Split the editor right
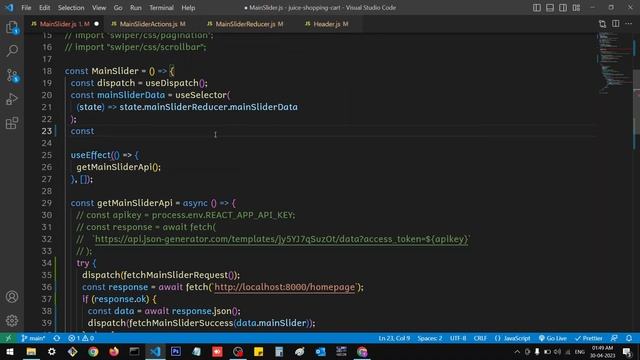This screenshot has height=360, width=640. 616,24
